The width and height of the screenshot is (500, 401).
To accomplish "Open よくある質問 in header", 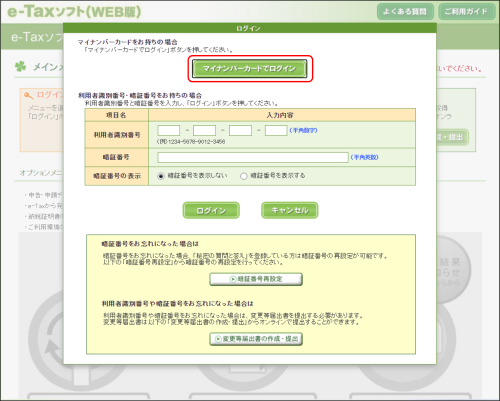I will point(405,12).
